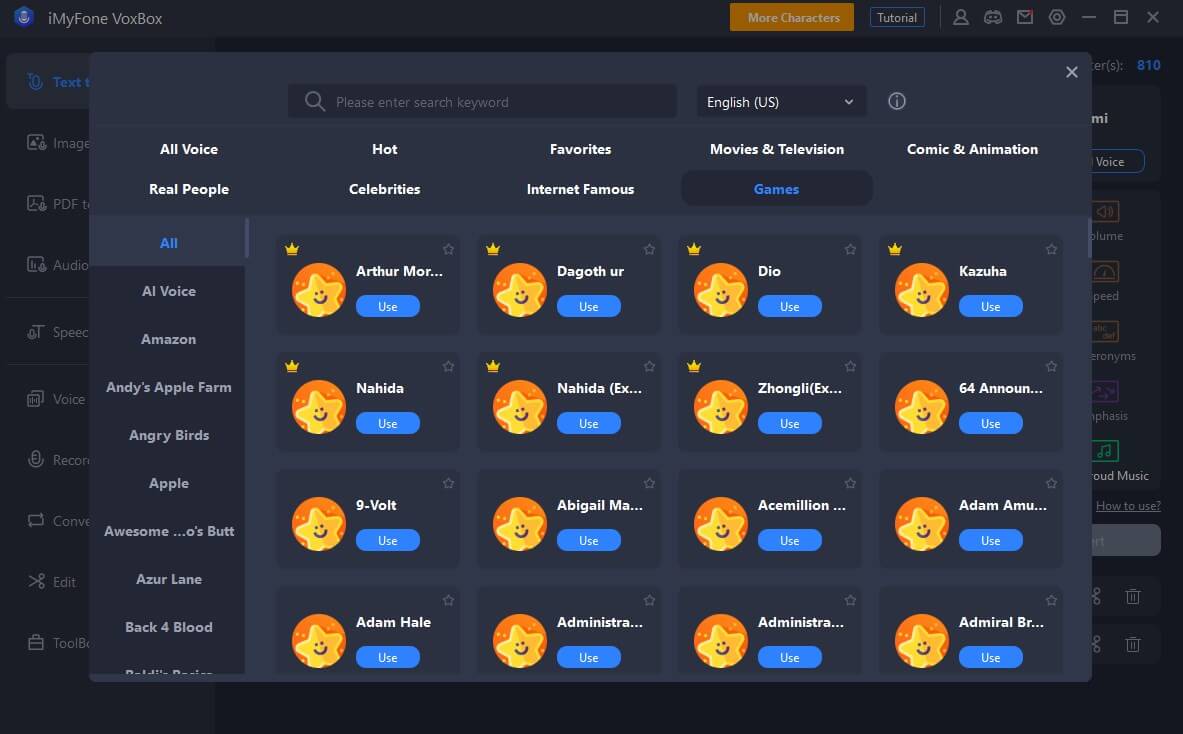Favorite the Arthur Mor... voice

coord(448,249)
